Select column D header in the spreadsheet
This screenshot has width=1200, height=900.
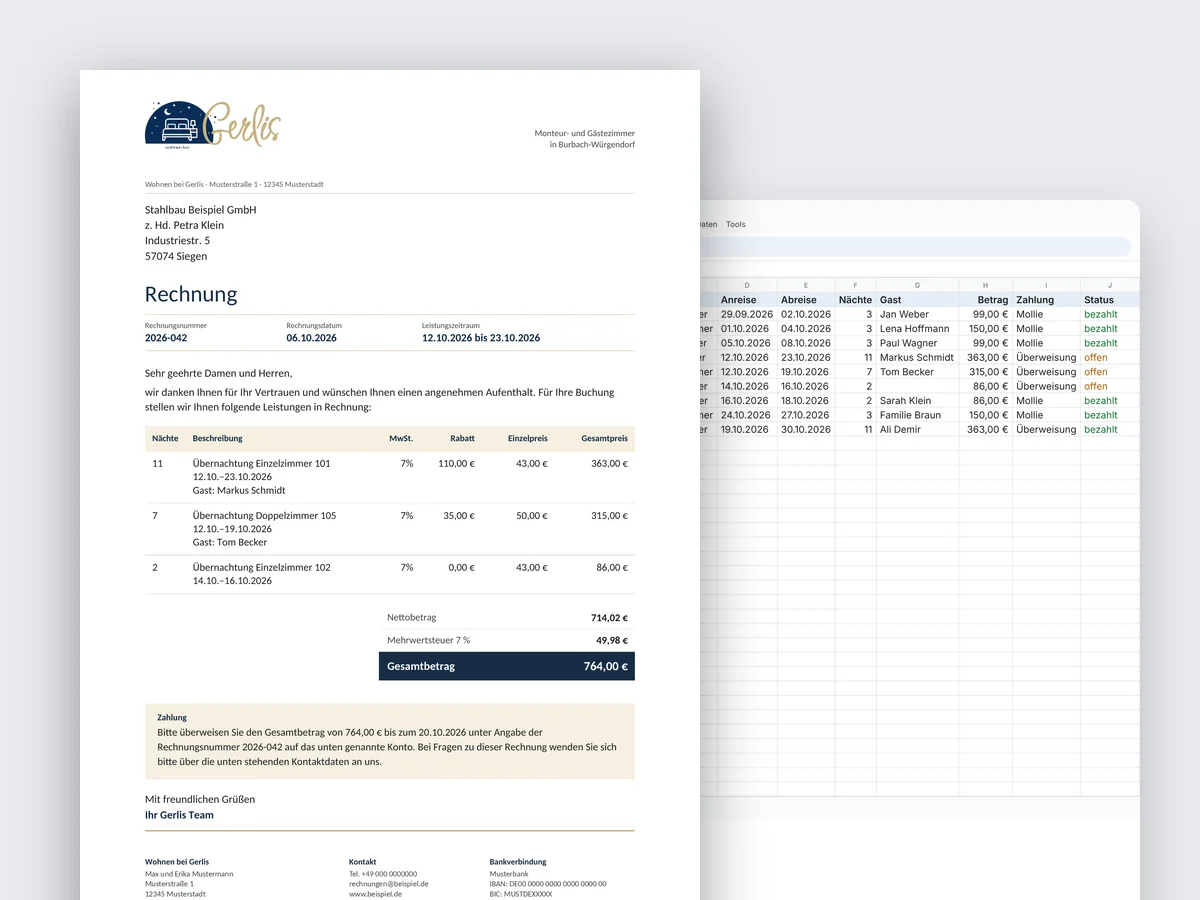747,285
